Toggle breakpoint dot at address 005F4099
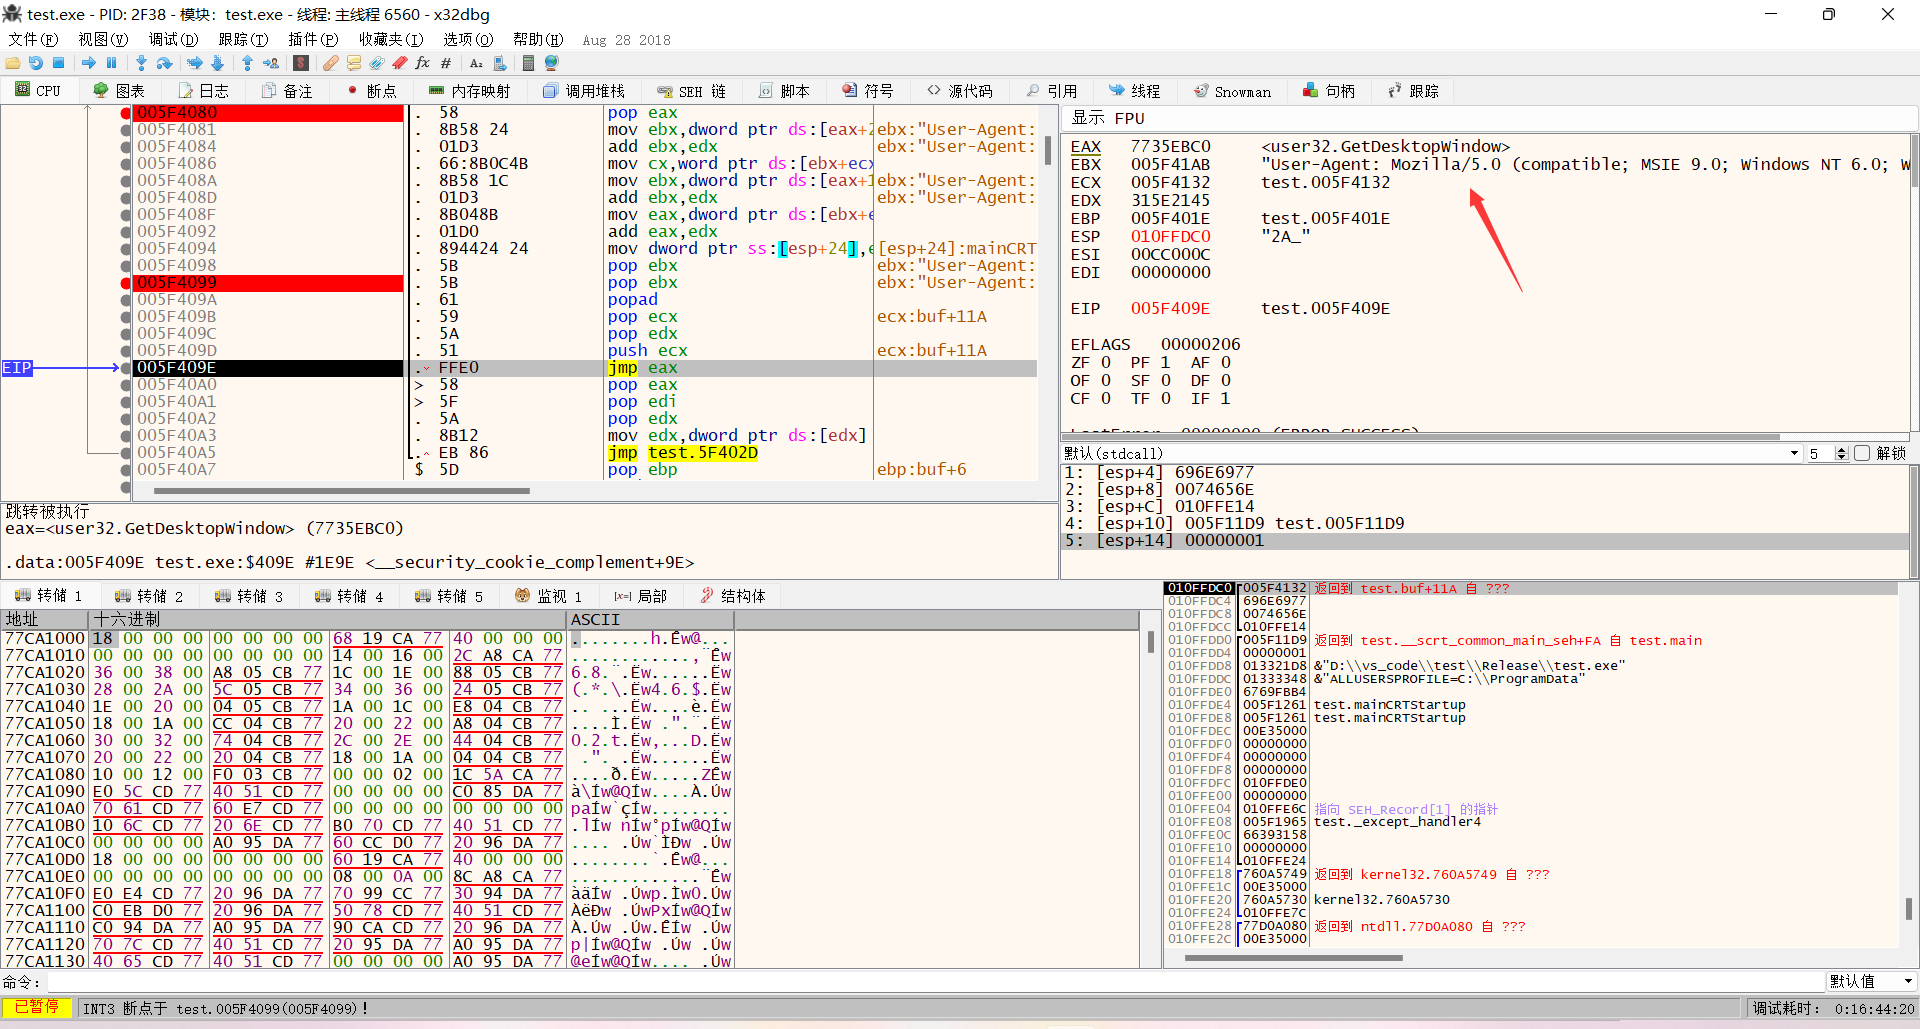The image size is (1920, 1029). pyautogui.click(x=125, y=283)
